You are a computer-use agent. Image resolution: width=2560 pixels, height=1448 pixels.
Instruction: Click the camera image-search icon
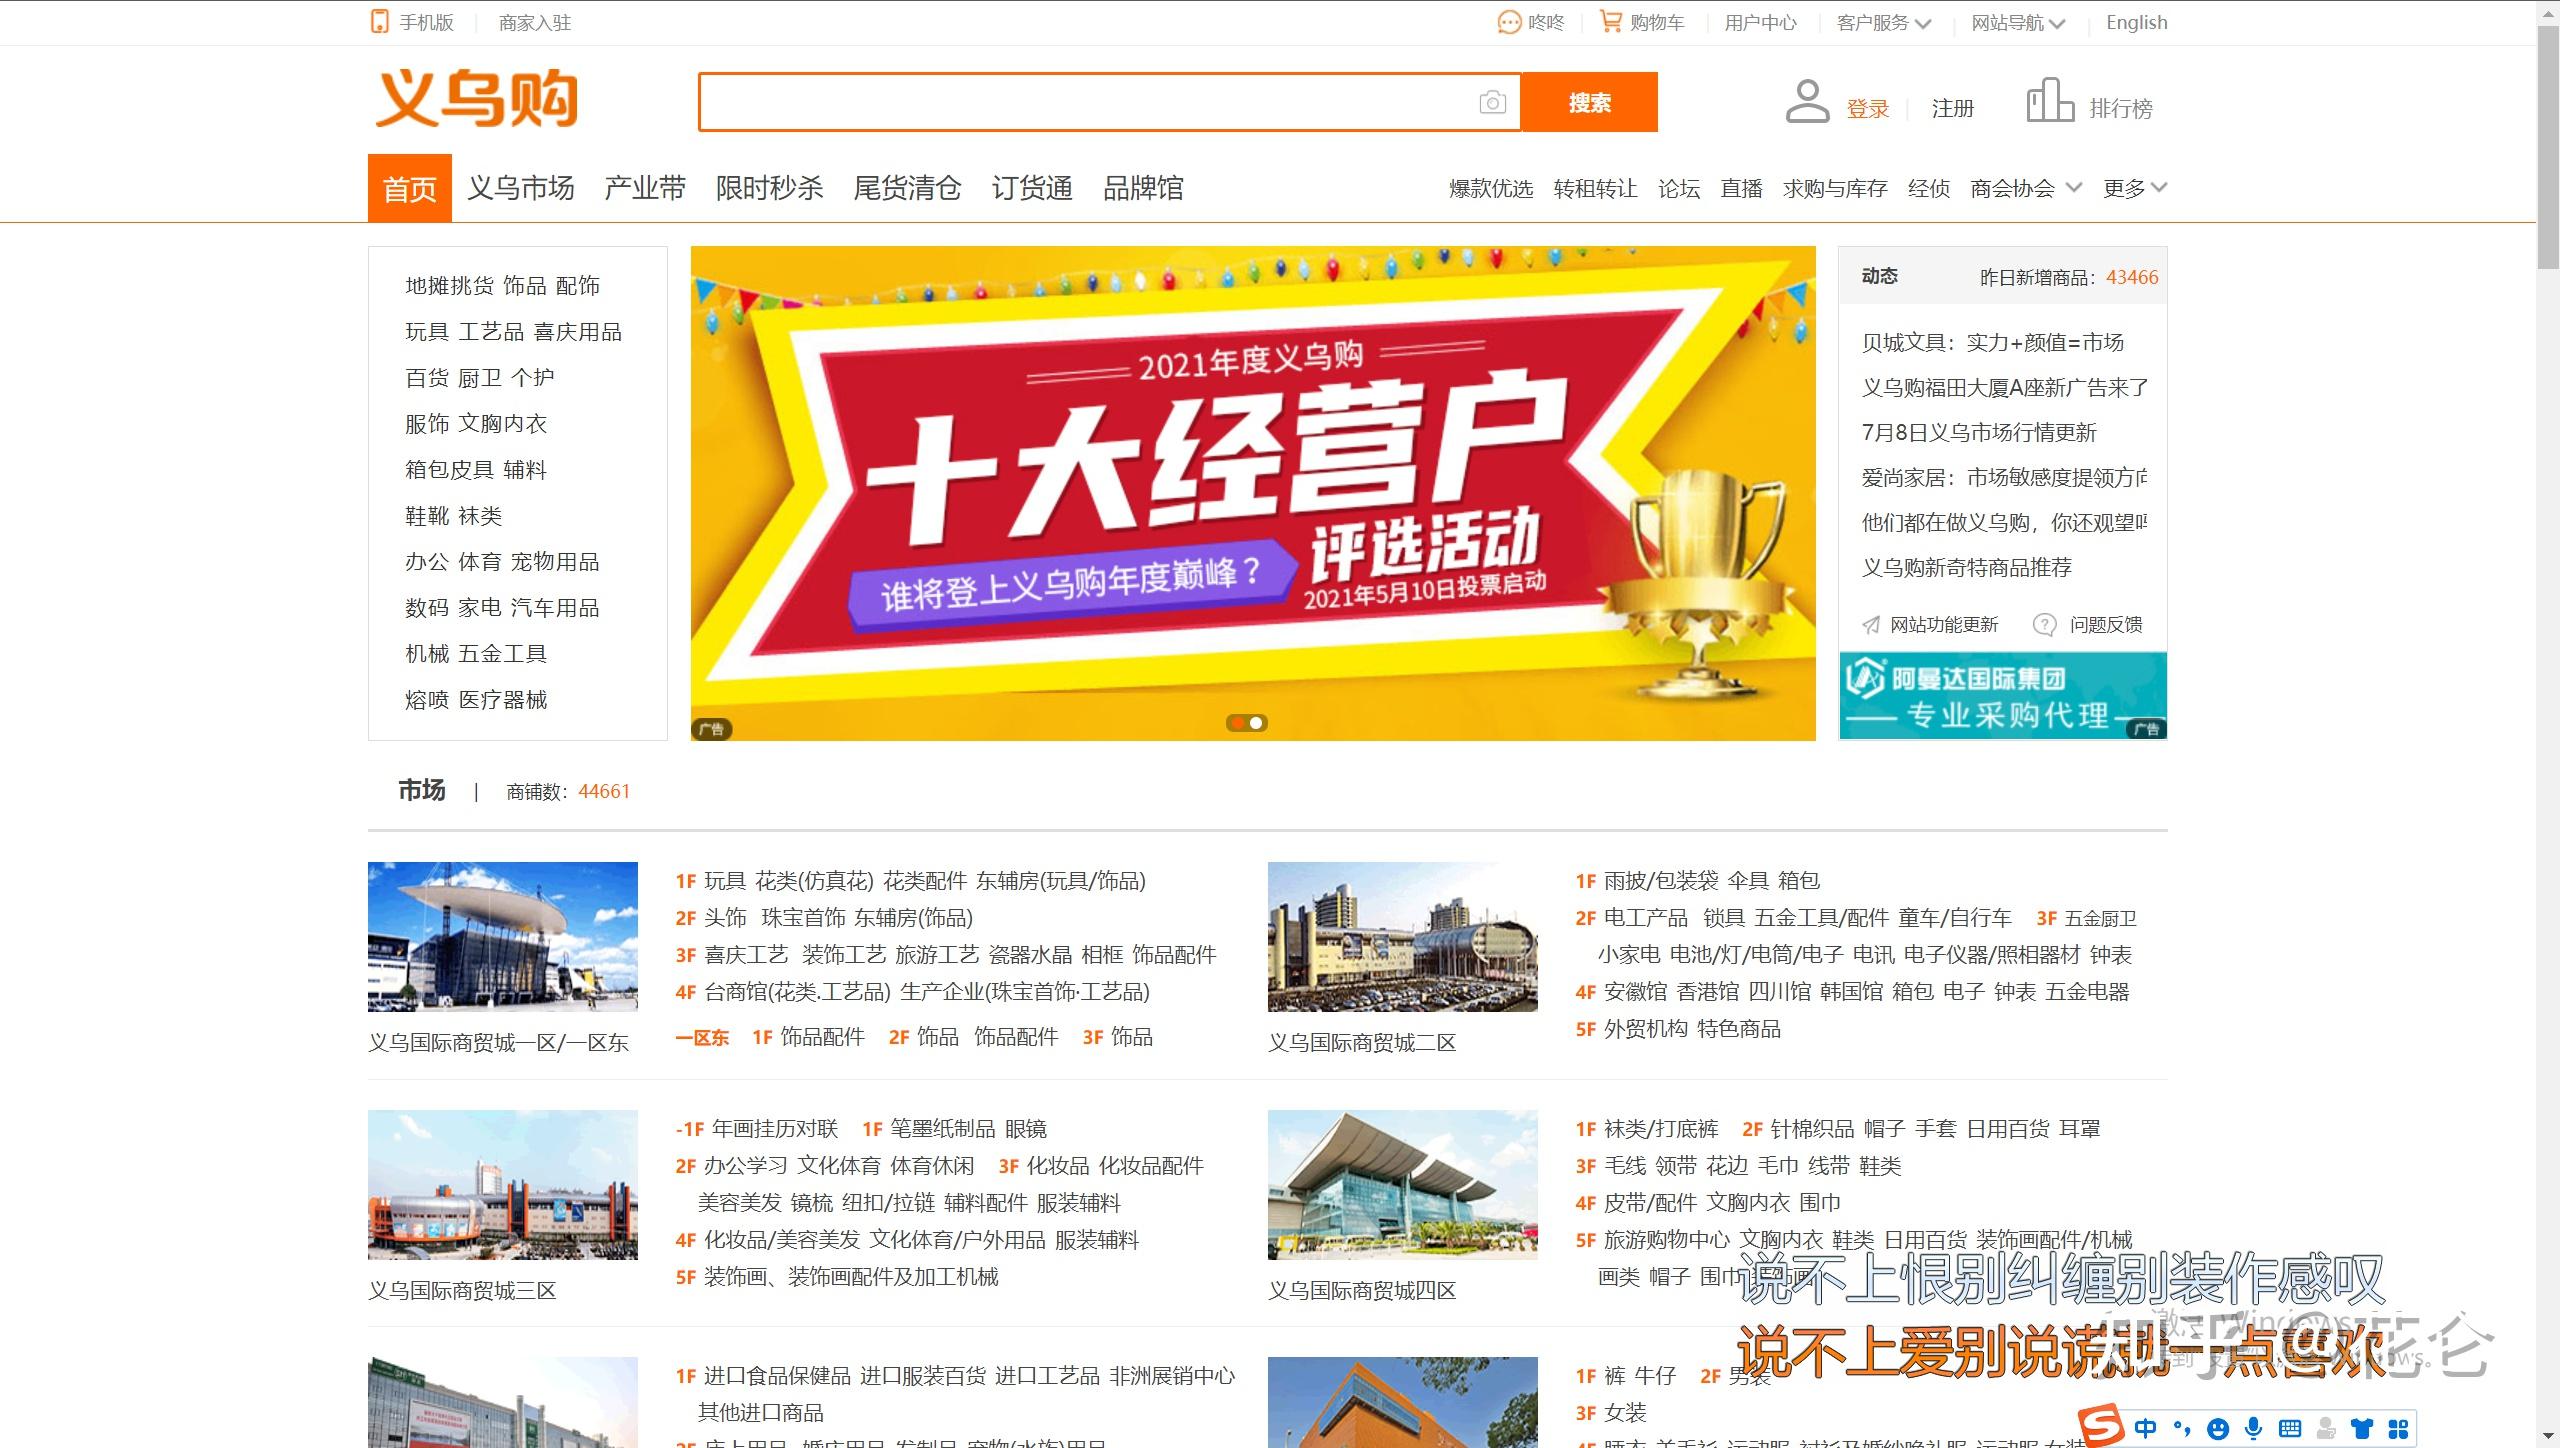click(1492, 102)
